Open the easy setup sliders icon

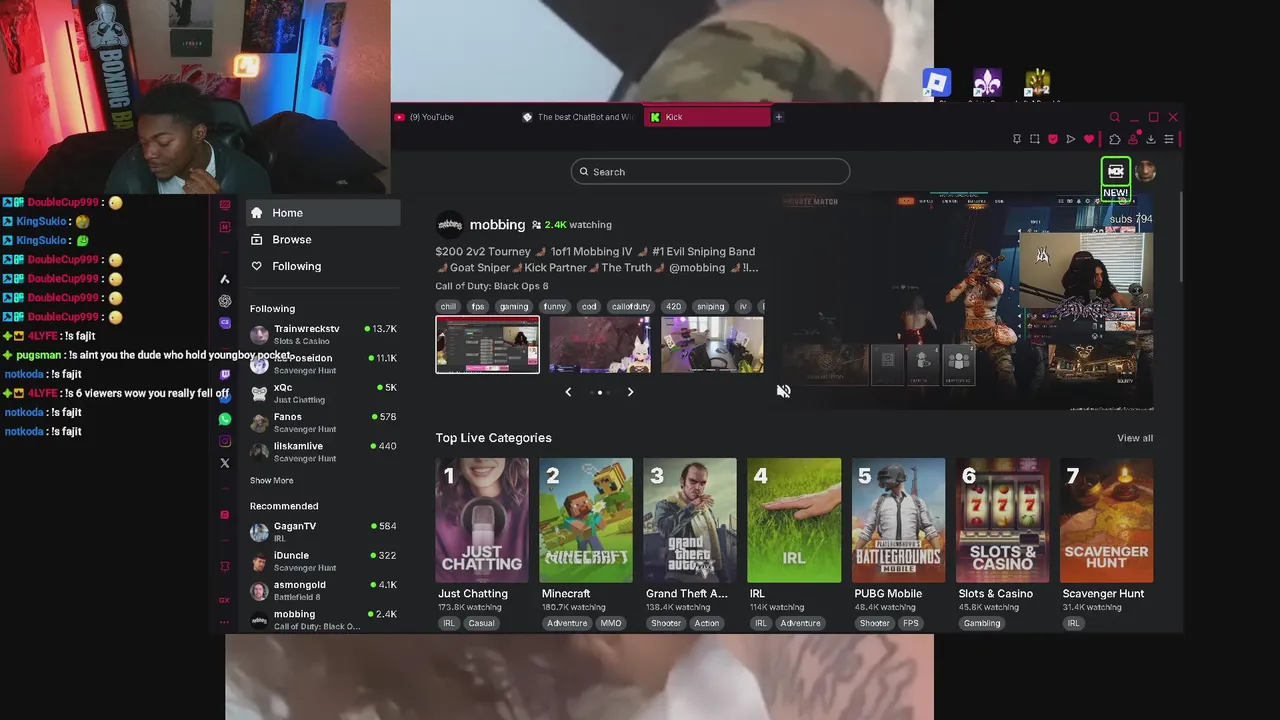point(1169,139)
